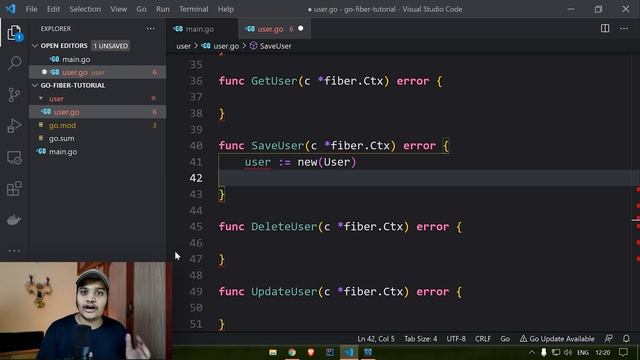Open notifications bell in status bar
Screen dimensions: 640x360
pos(626,339)
